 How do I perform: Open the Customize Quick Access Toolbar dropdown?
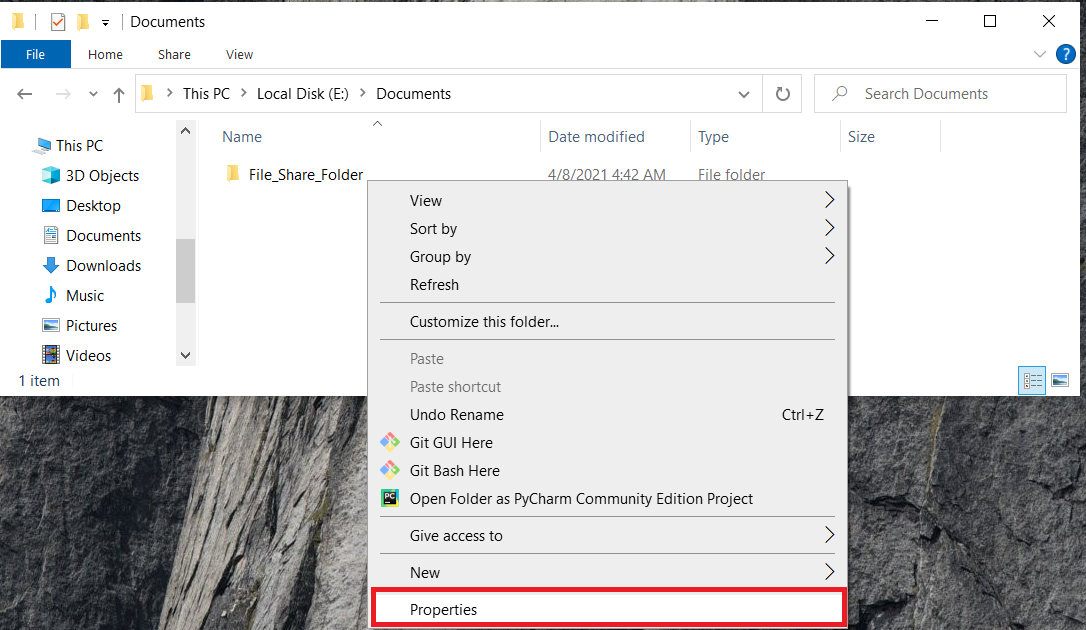coord(105,22)
